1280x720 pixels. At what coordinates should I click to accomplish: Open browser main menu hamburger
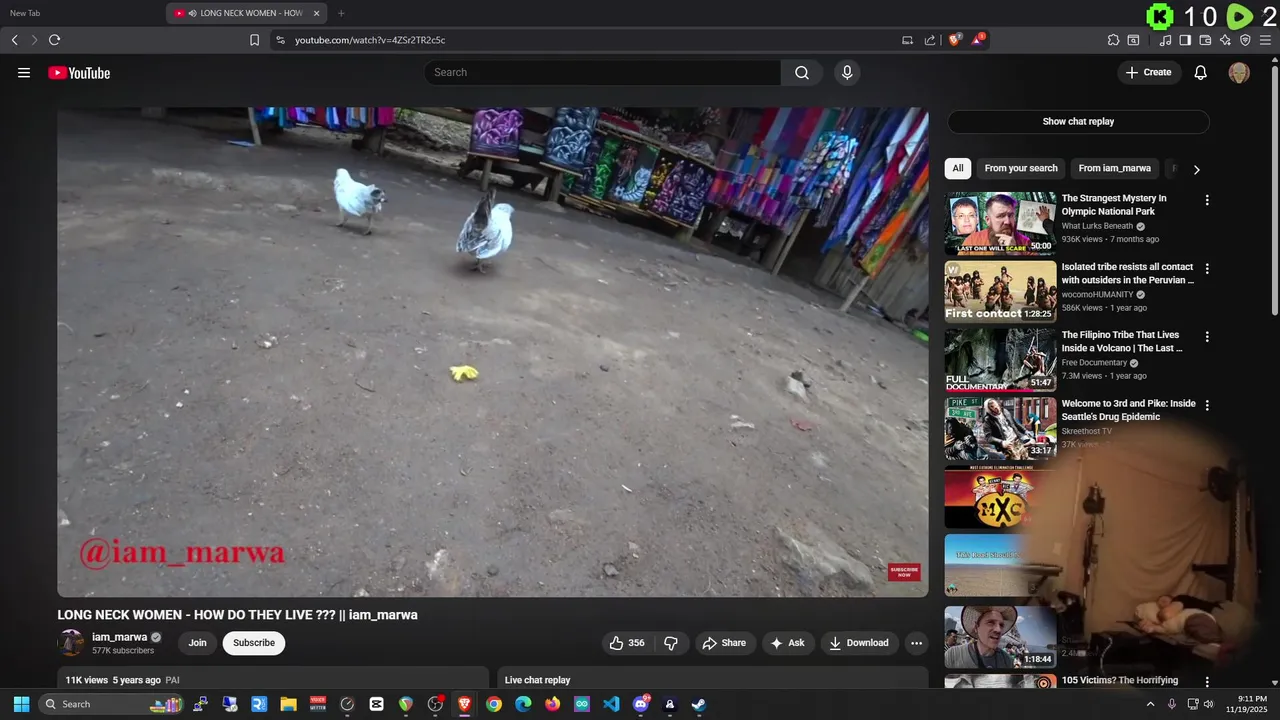[1265, 40]
